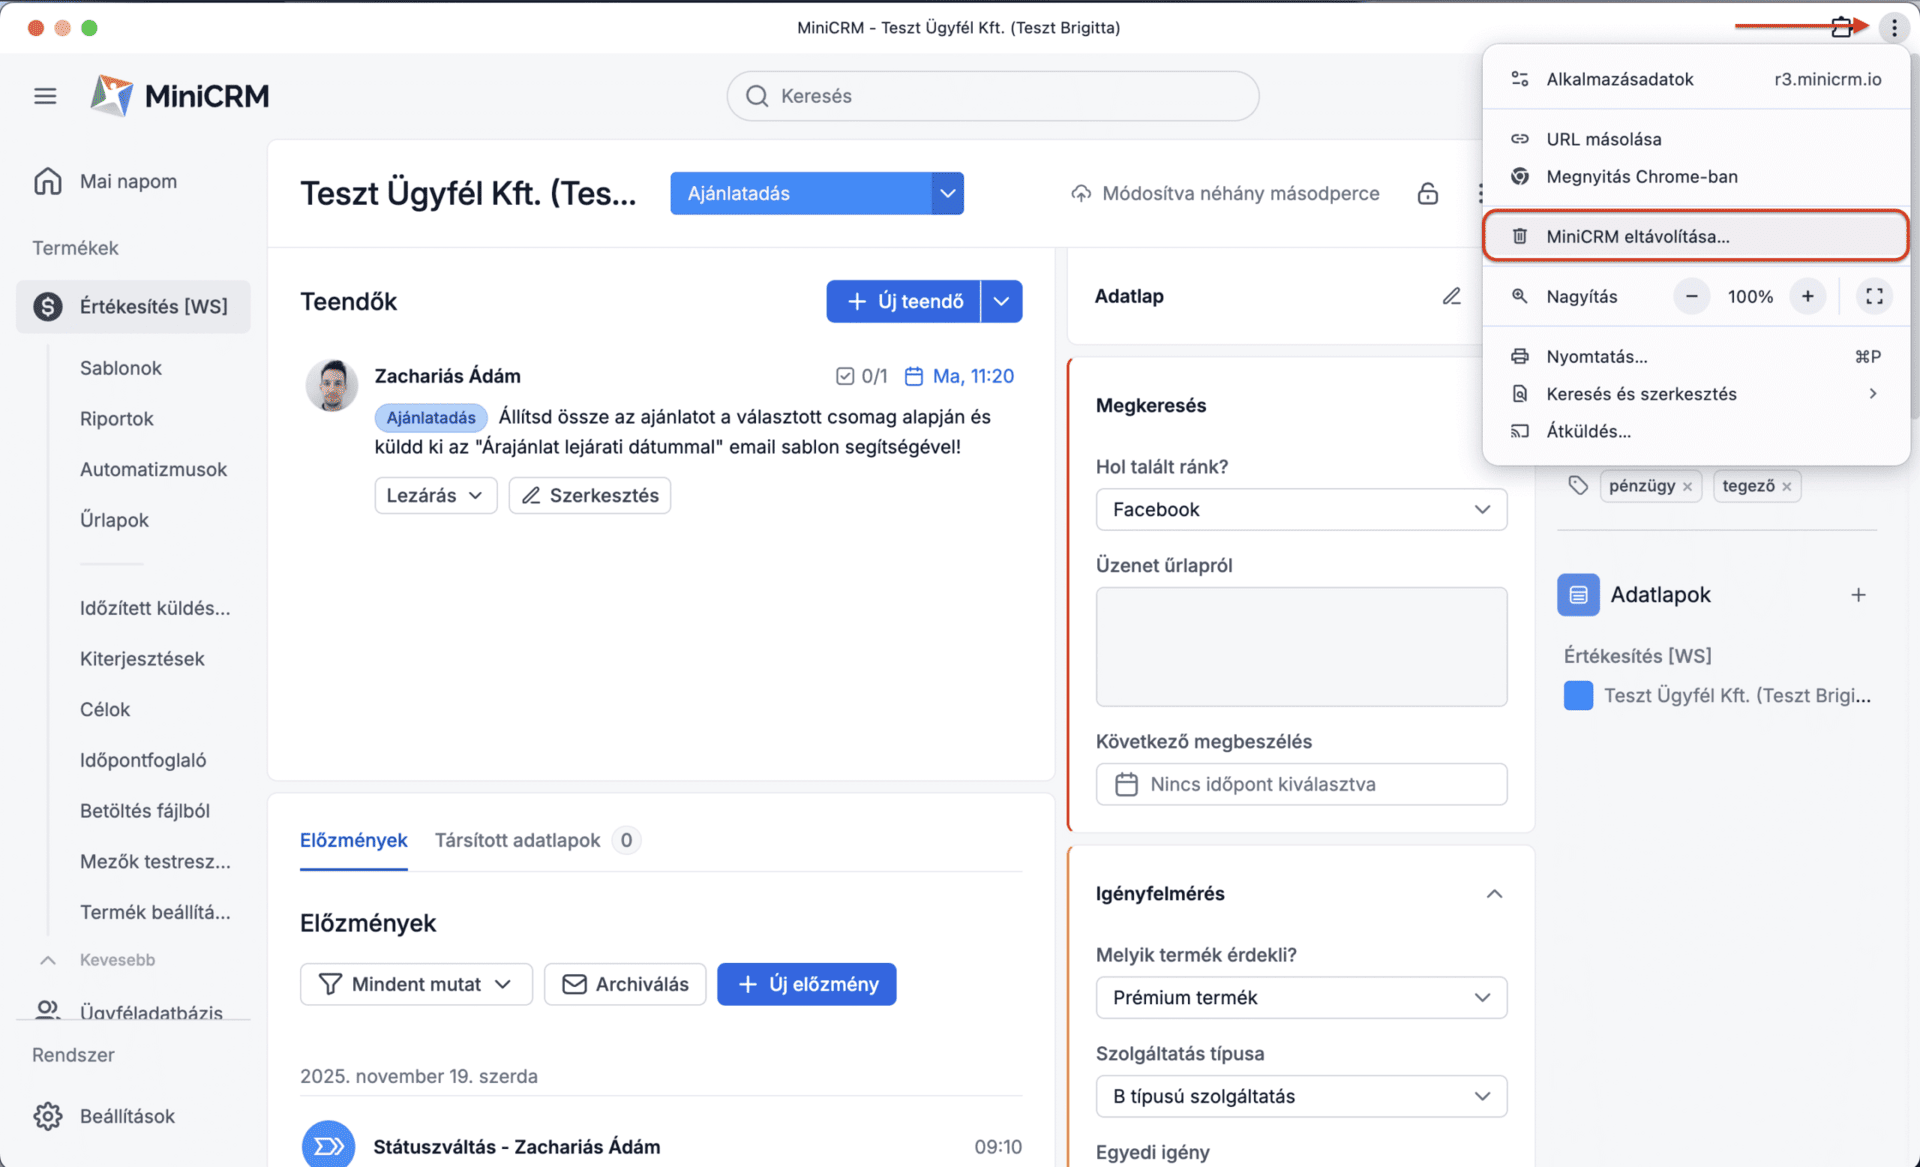The height and width of the screenshot is (1167, 1920).
Task: Click the Beállítások gear icon
Action: pos(48,1116)
